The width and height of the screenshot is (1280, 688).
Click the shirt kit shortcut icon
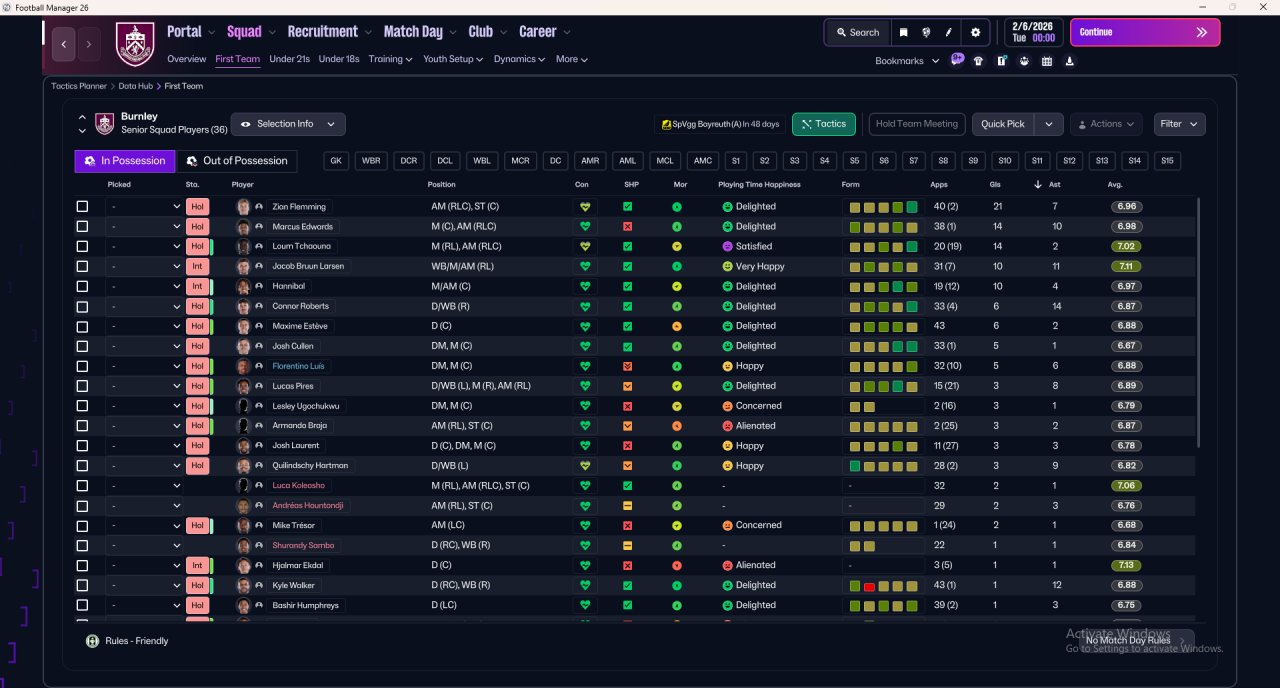pos(978,61)
